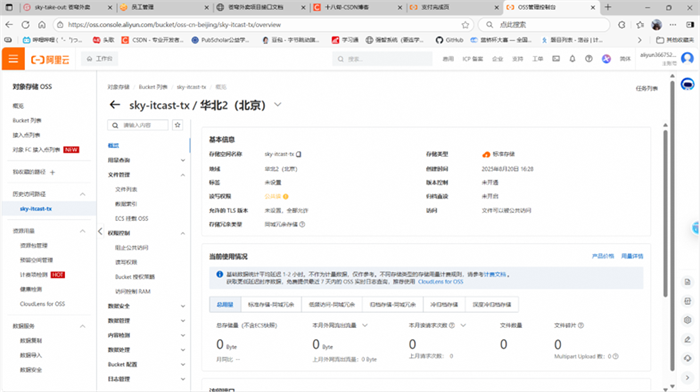Image resolution: width=700 pixels, height=392 pixels.
Task: Click the star icon beside the menu search
Action: 178,125
